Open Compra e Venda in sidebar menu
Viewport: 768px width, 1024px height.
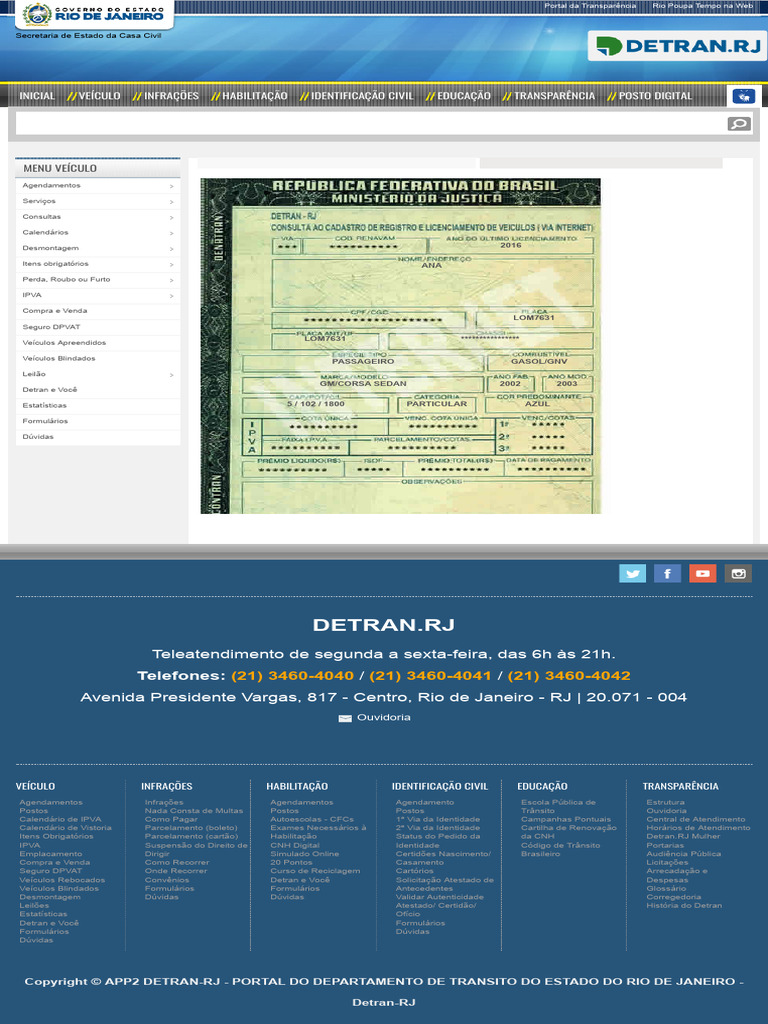55,311
